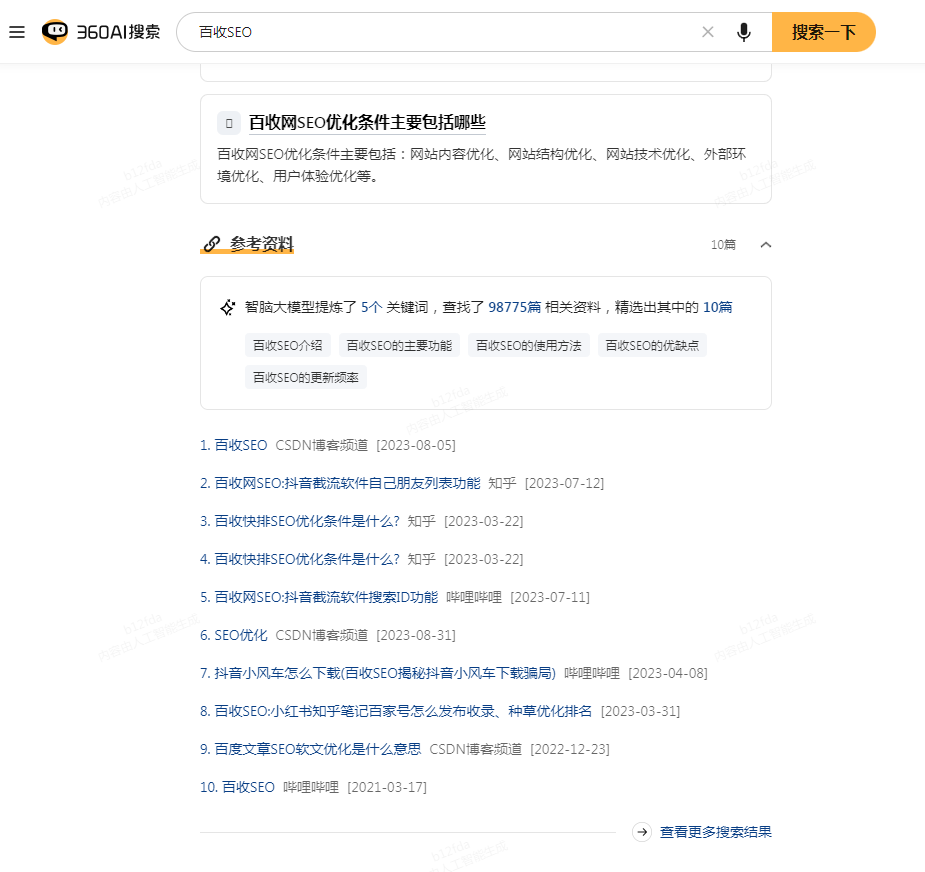The width and height of the screenshot is (925, 872).
Task: Select the 百收SEO的主要功能 keyword tag
Action: (399, 345)
